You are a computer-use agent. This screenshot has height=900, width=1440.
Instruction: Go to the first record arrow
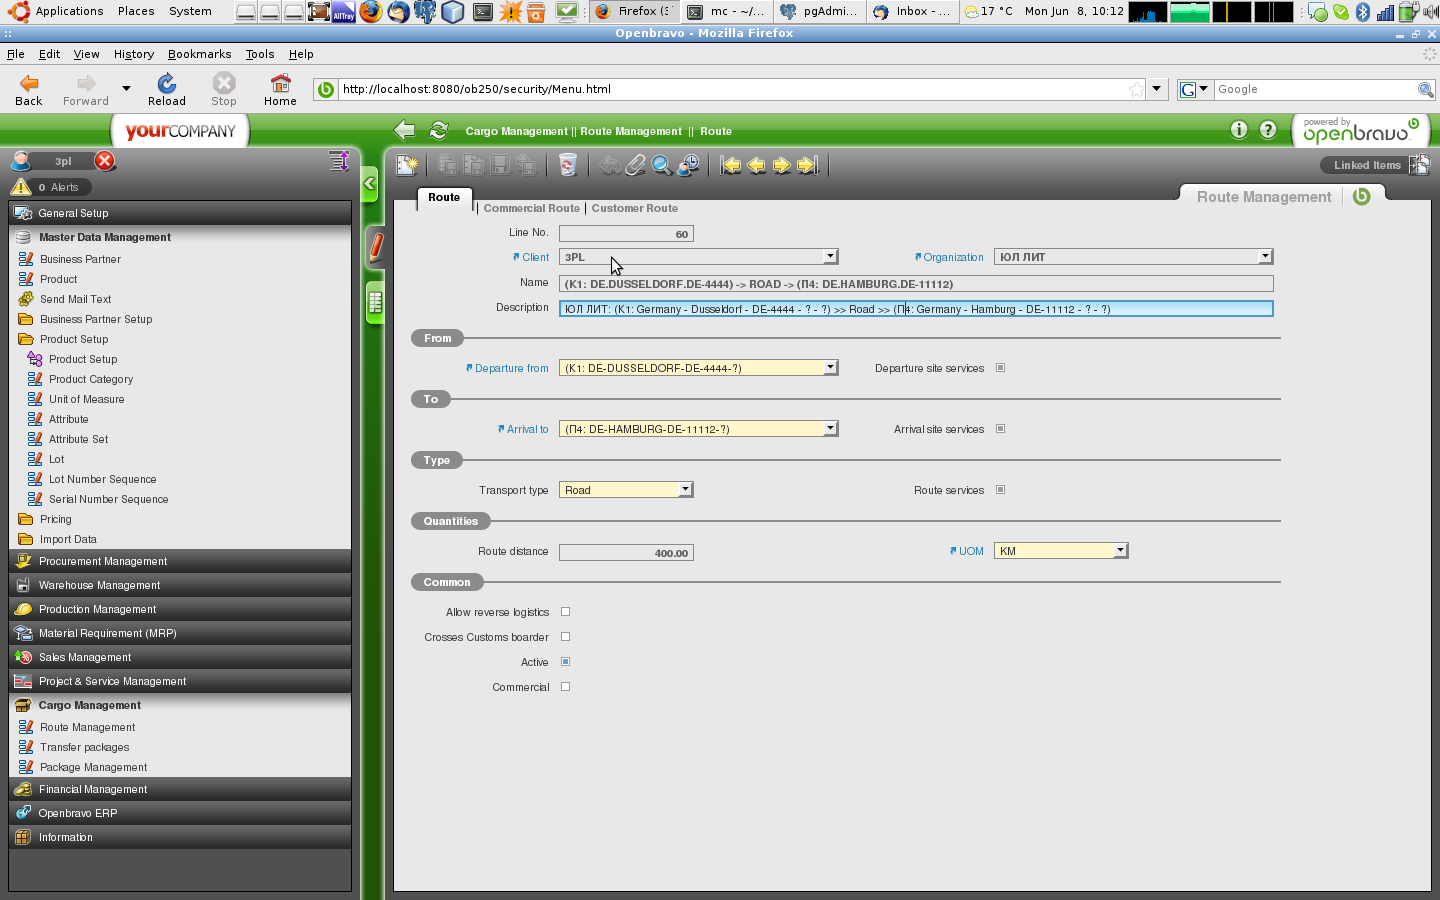[x=731, y=166]
